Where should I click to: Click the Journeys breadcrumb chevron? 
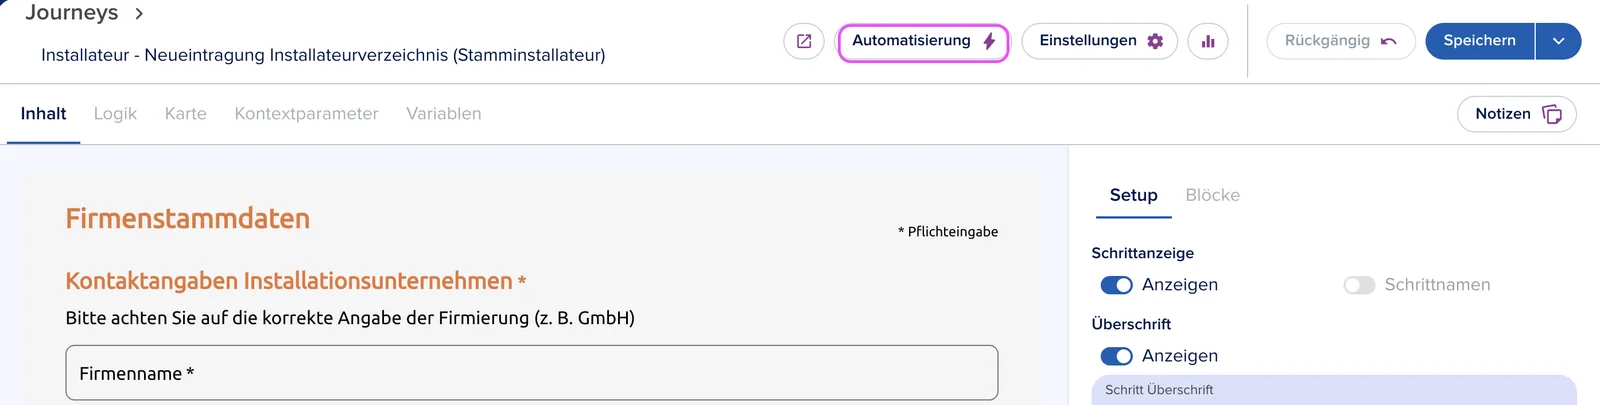(x=139, y=13)
